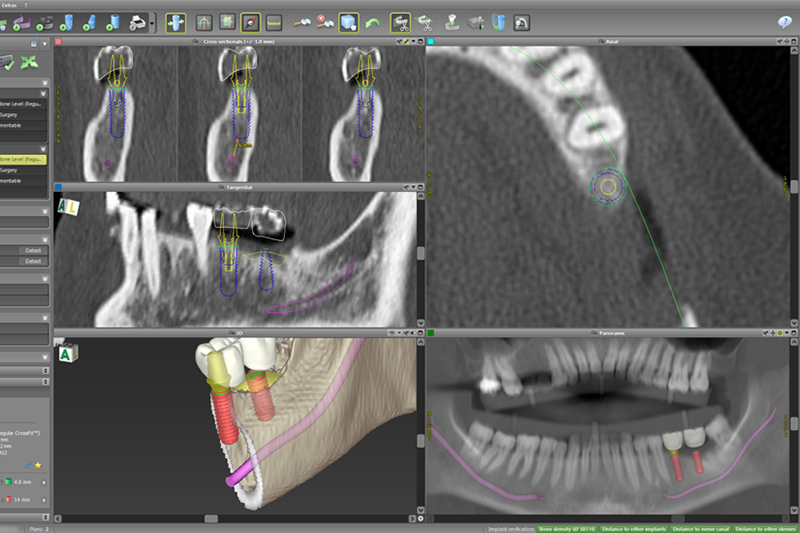The image size is (800, 533).
Task: Click the yellow favorite star icon
Action: click(38, 465)
